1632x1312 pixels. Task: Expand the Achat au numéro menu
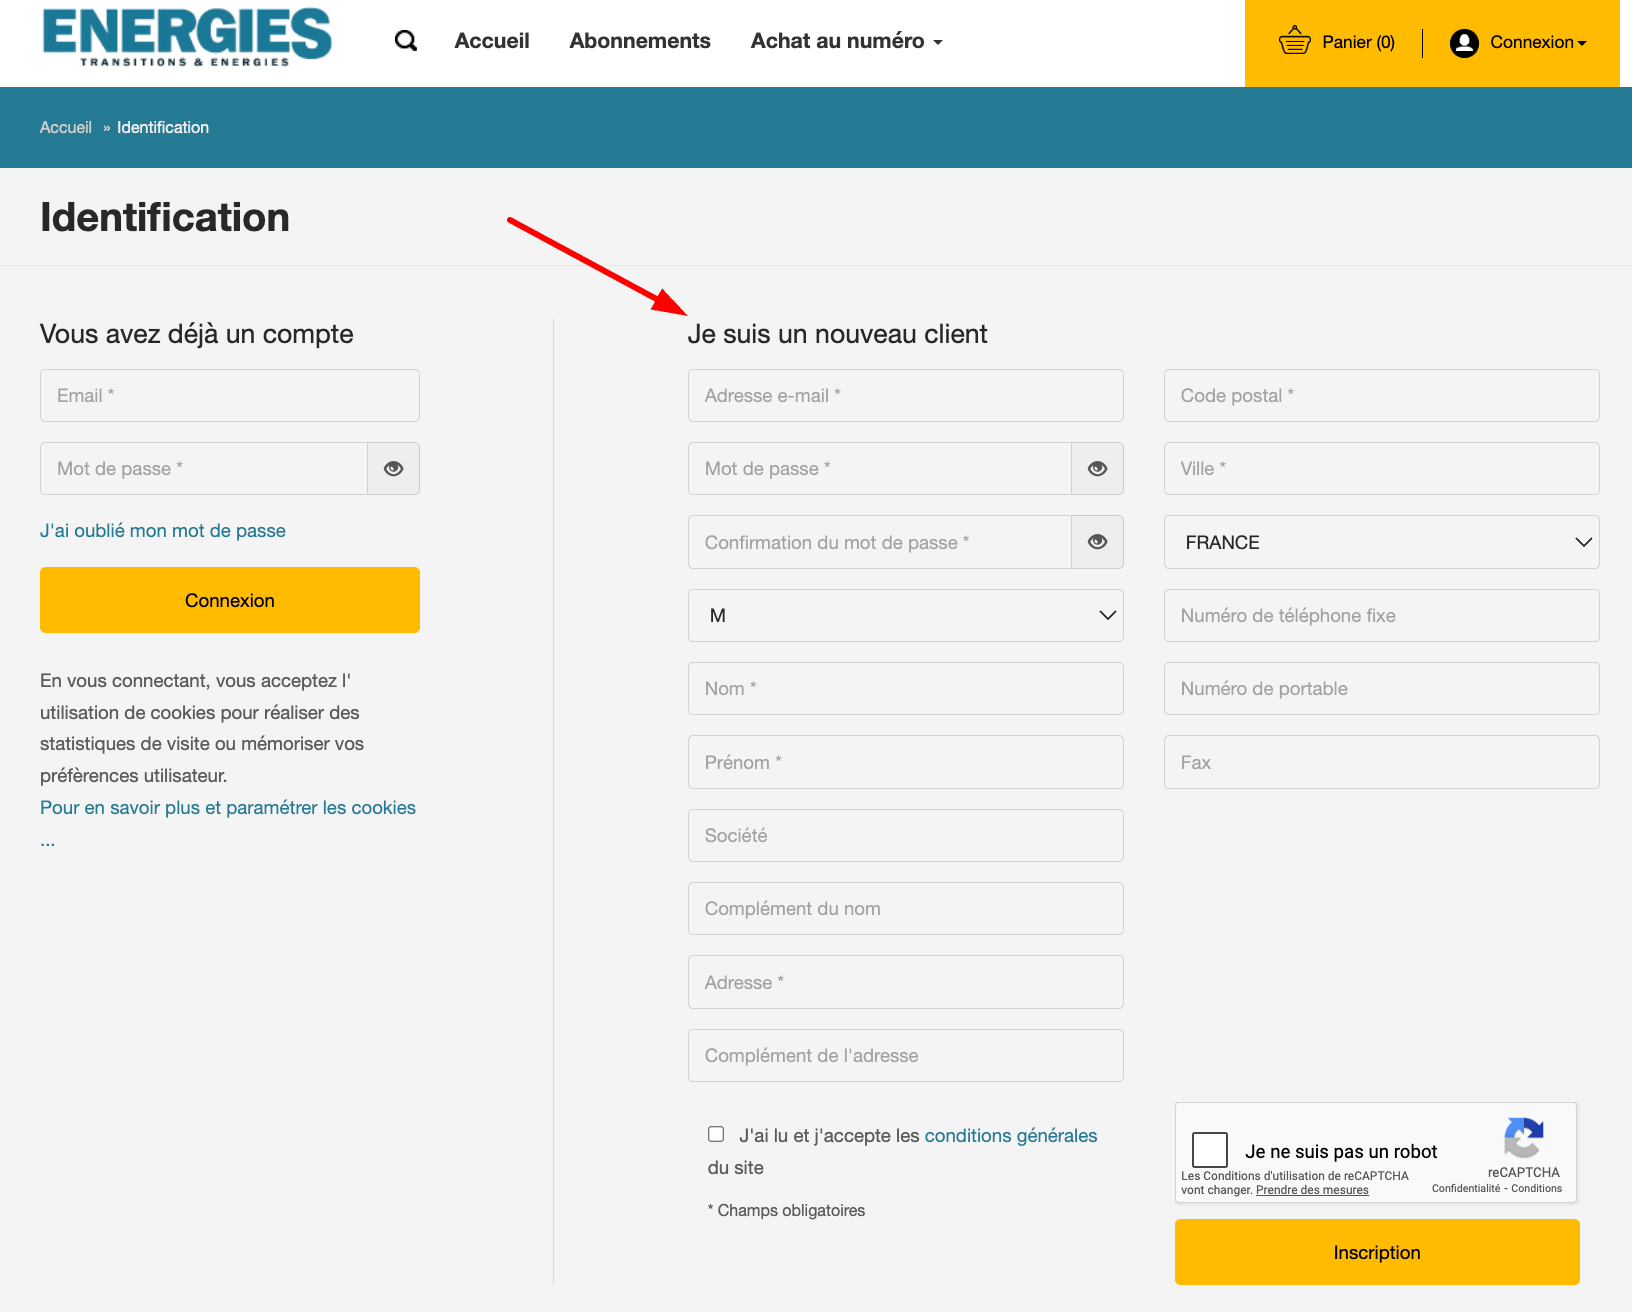tap(846, 41)
